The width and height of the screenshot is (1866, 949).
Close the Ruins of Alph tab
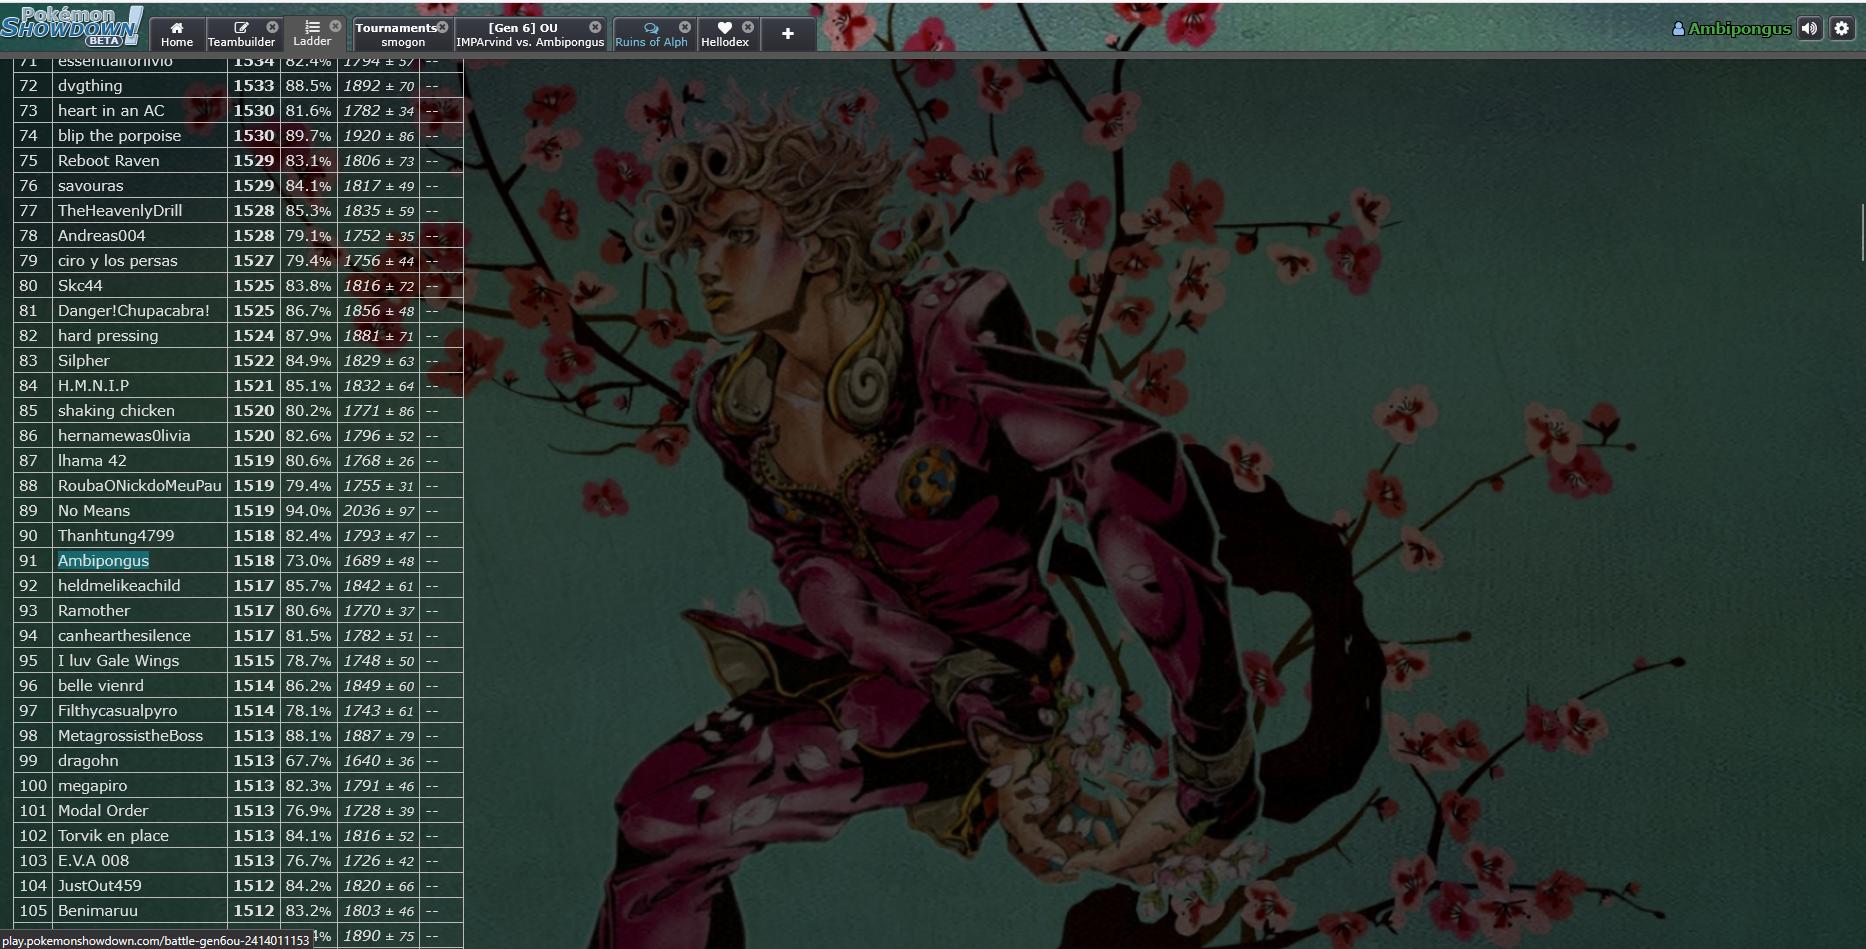[x=684, y=27]
